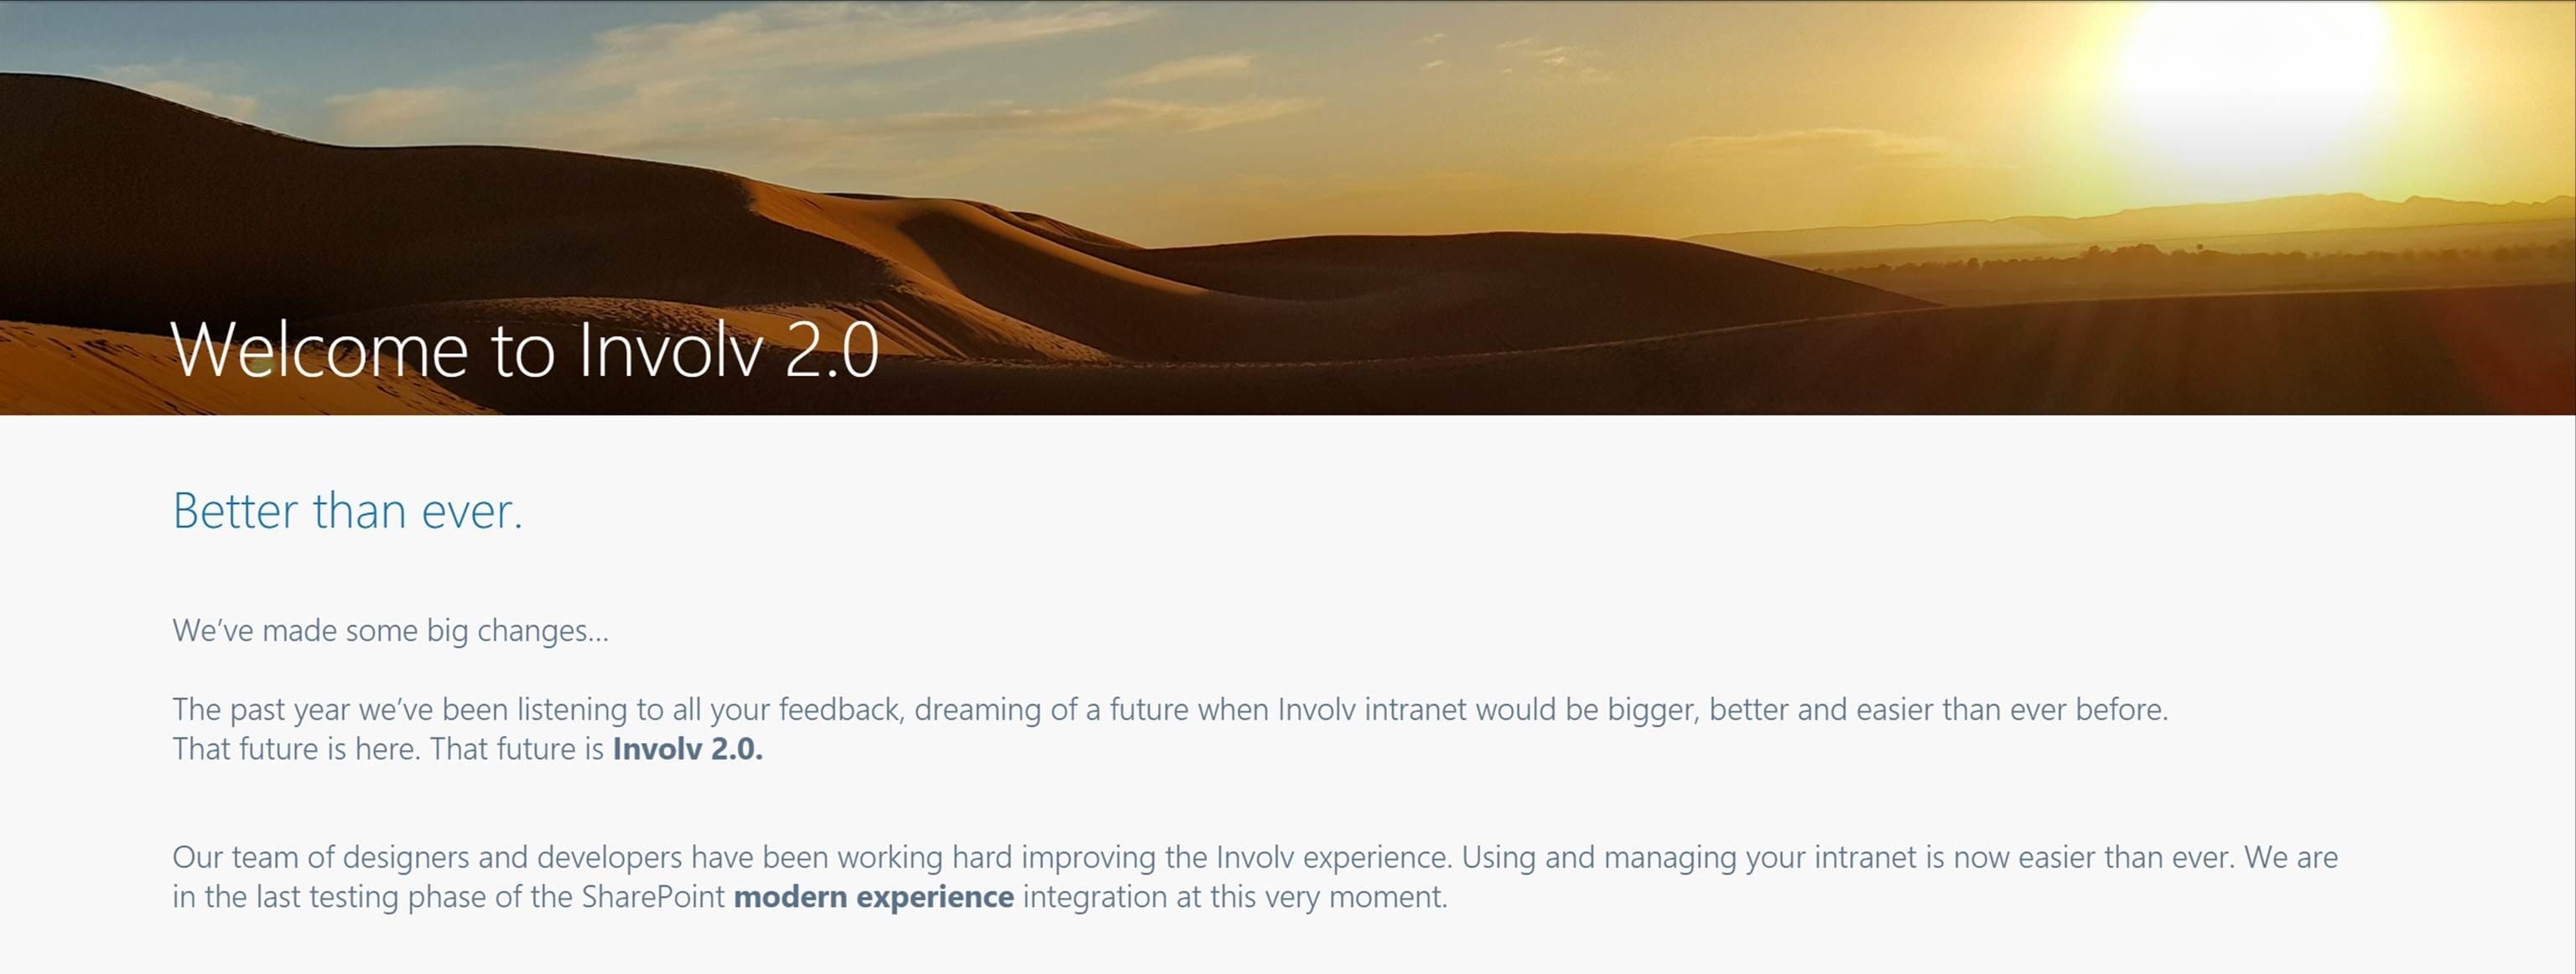Click the "Welcome to Involv 2.0" banner title
Screen dimensions: 2576x974
(x=524, y=349)
